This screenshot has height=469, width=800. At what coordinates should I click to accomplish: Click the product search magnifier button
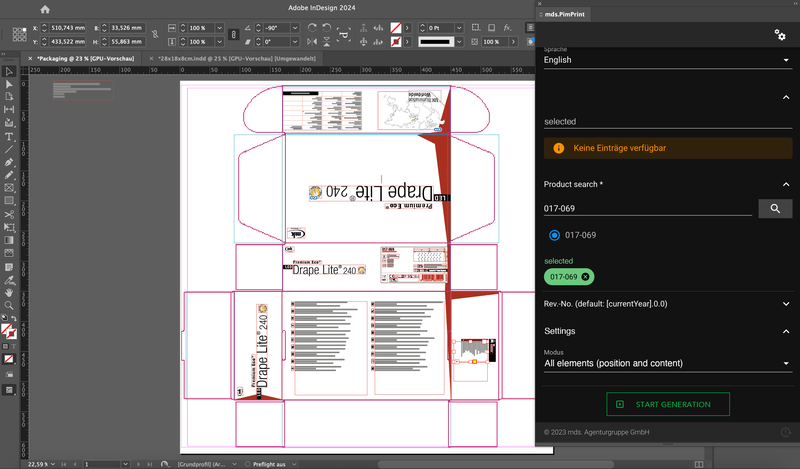tap(775, 208)
